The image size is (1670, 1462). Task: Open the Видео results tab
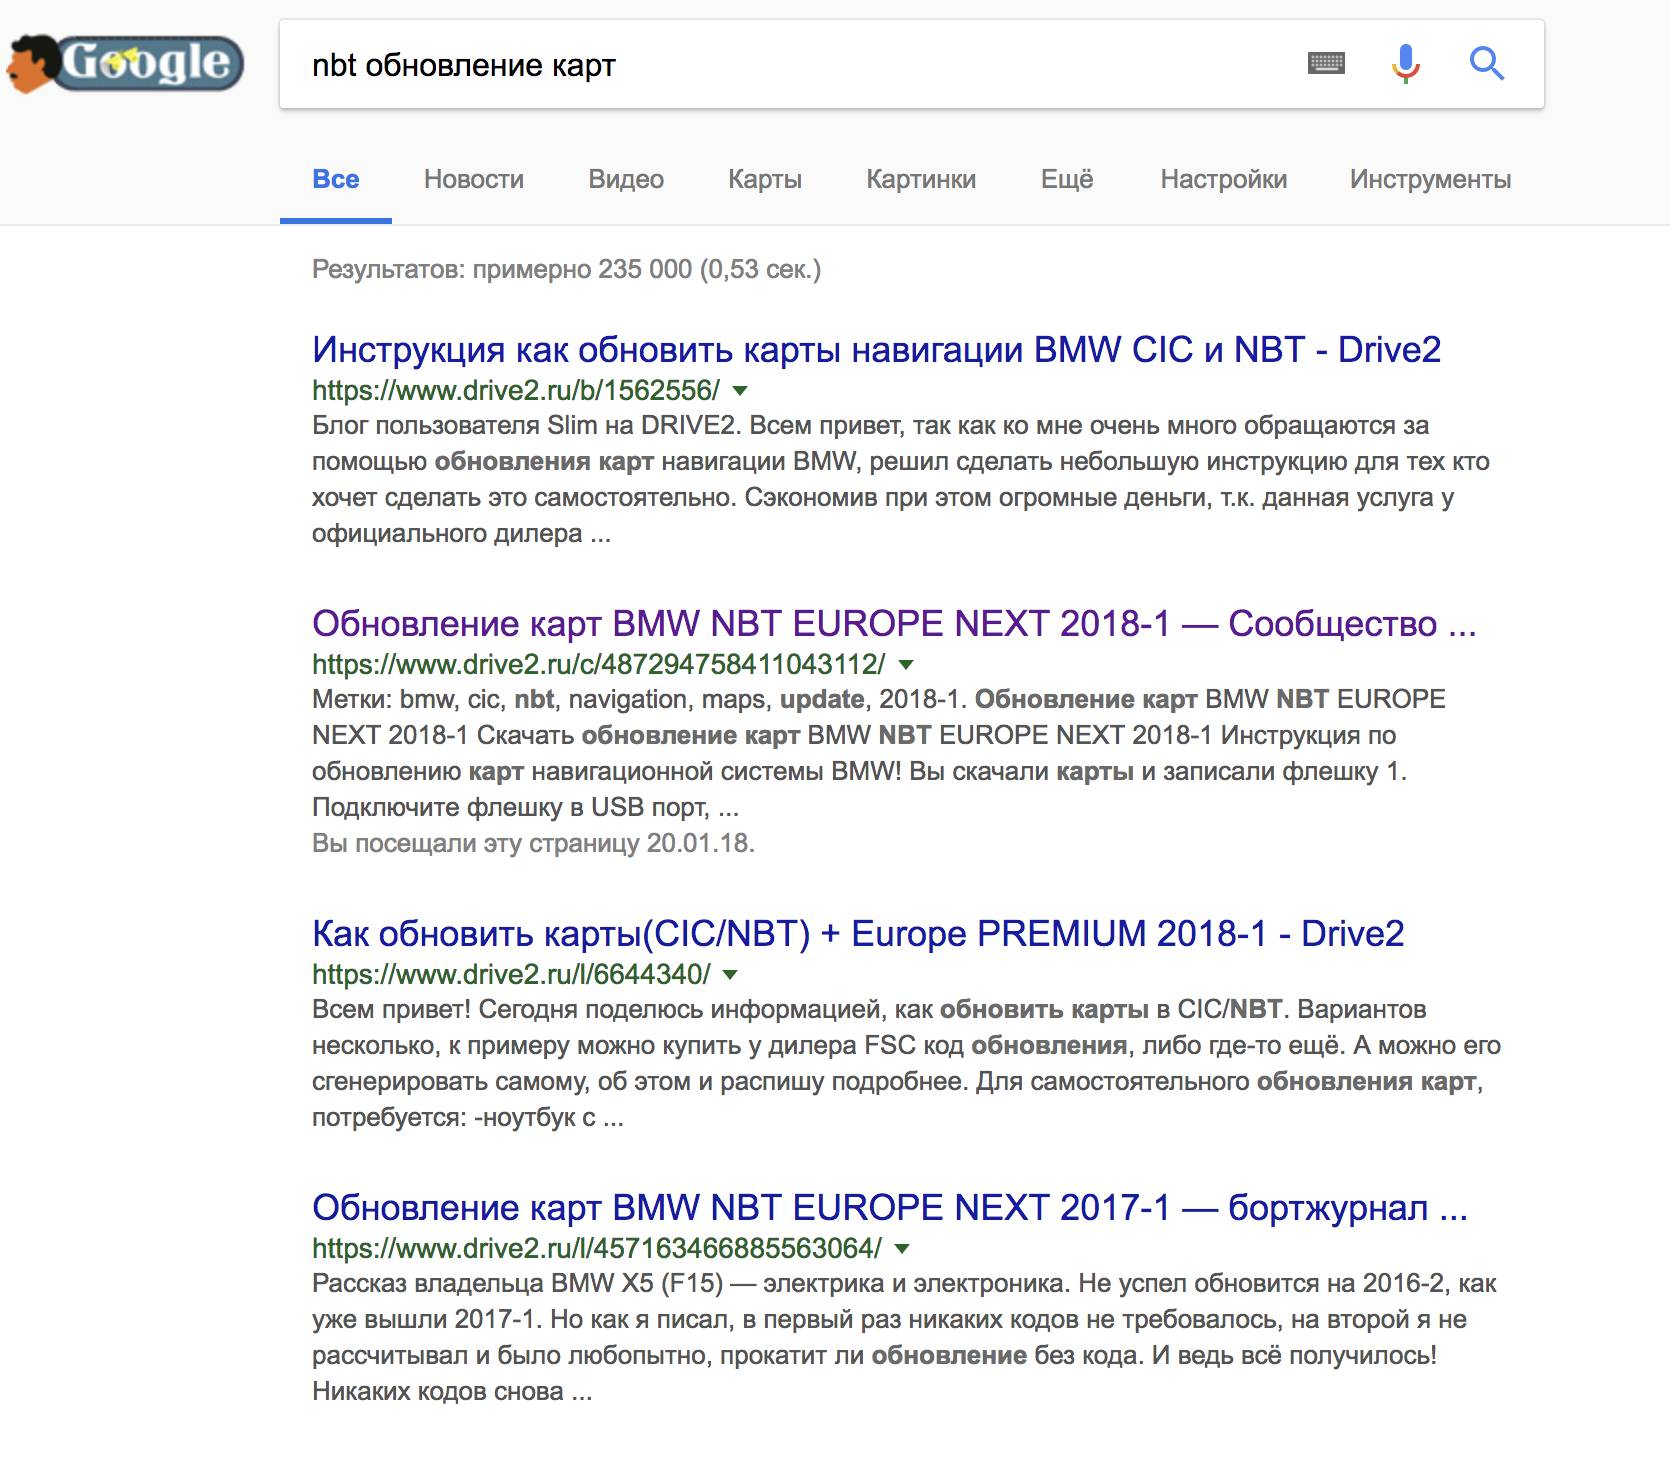(x=626, y=180)
